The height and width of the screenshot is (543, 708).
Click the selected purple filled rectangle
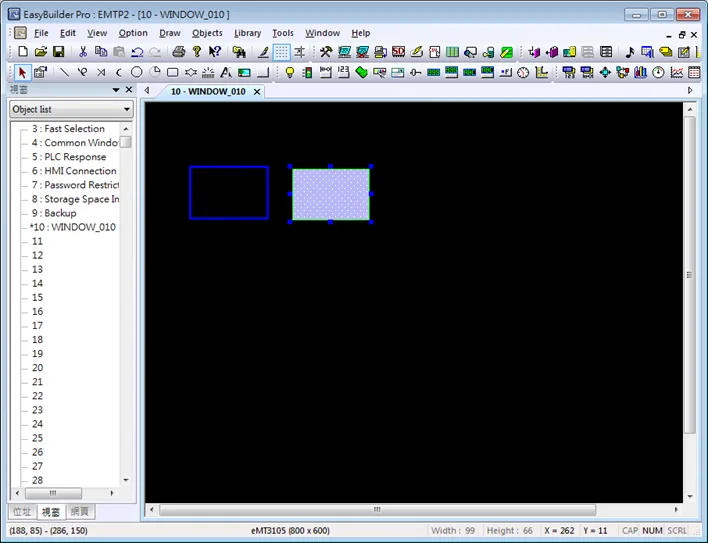[331, 195]
